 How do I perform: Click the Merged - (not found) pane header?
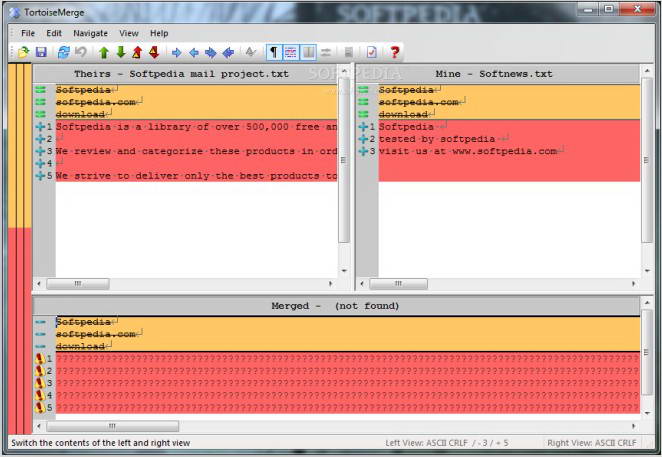(x=335, y=306)
